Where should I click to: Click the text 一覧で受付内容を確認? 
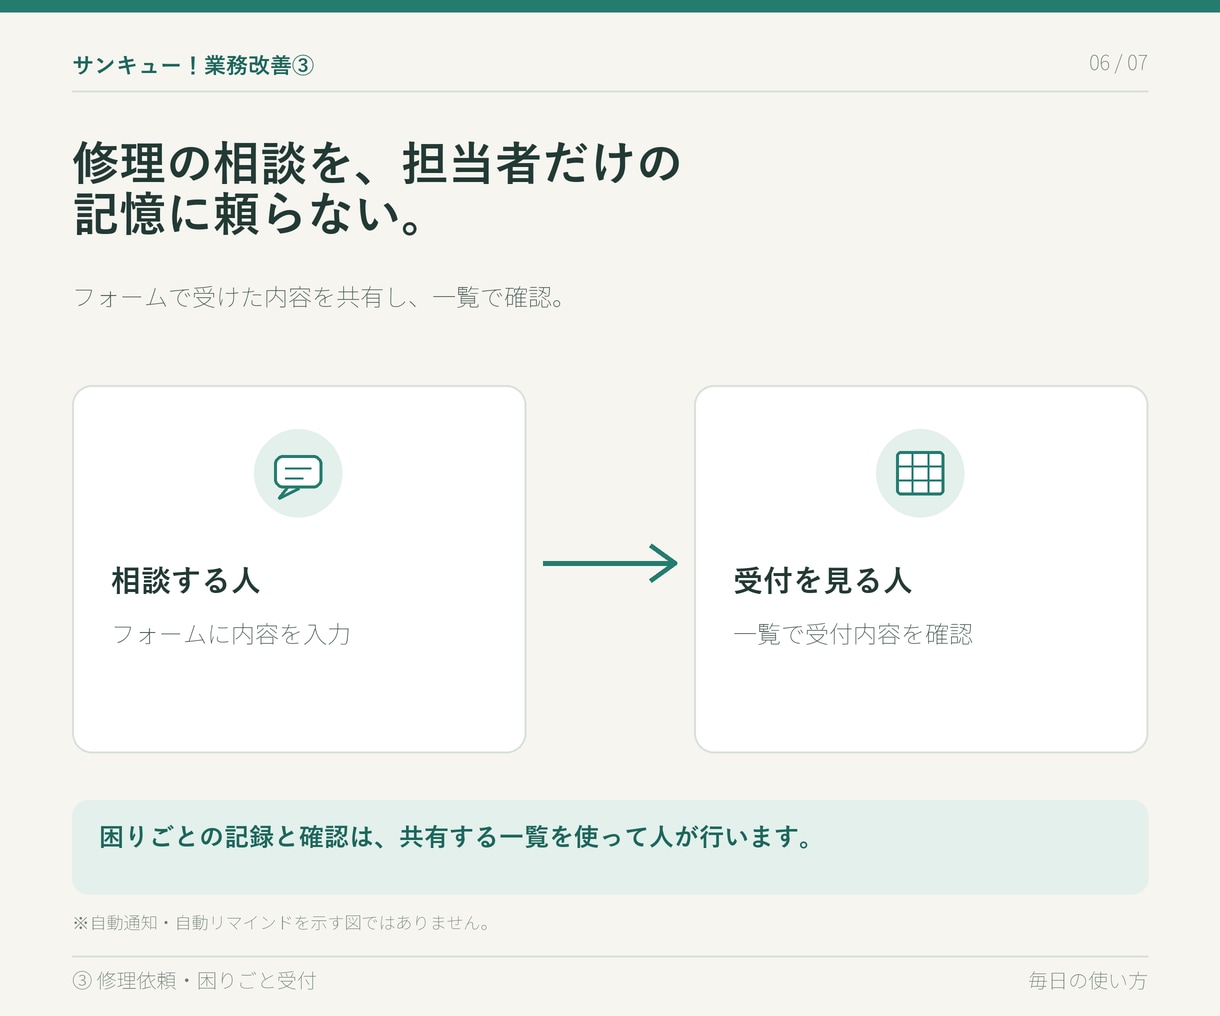point(853,634)
